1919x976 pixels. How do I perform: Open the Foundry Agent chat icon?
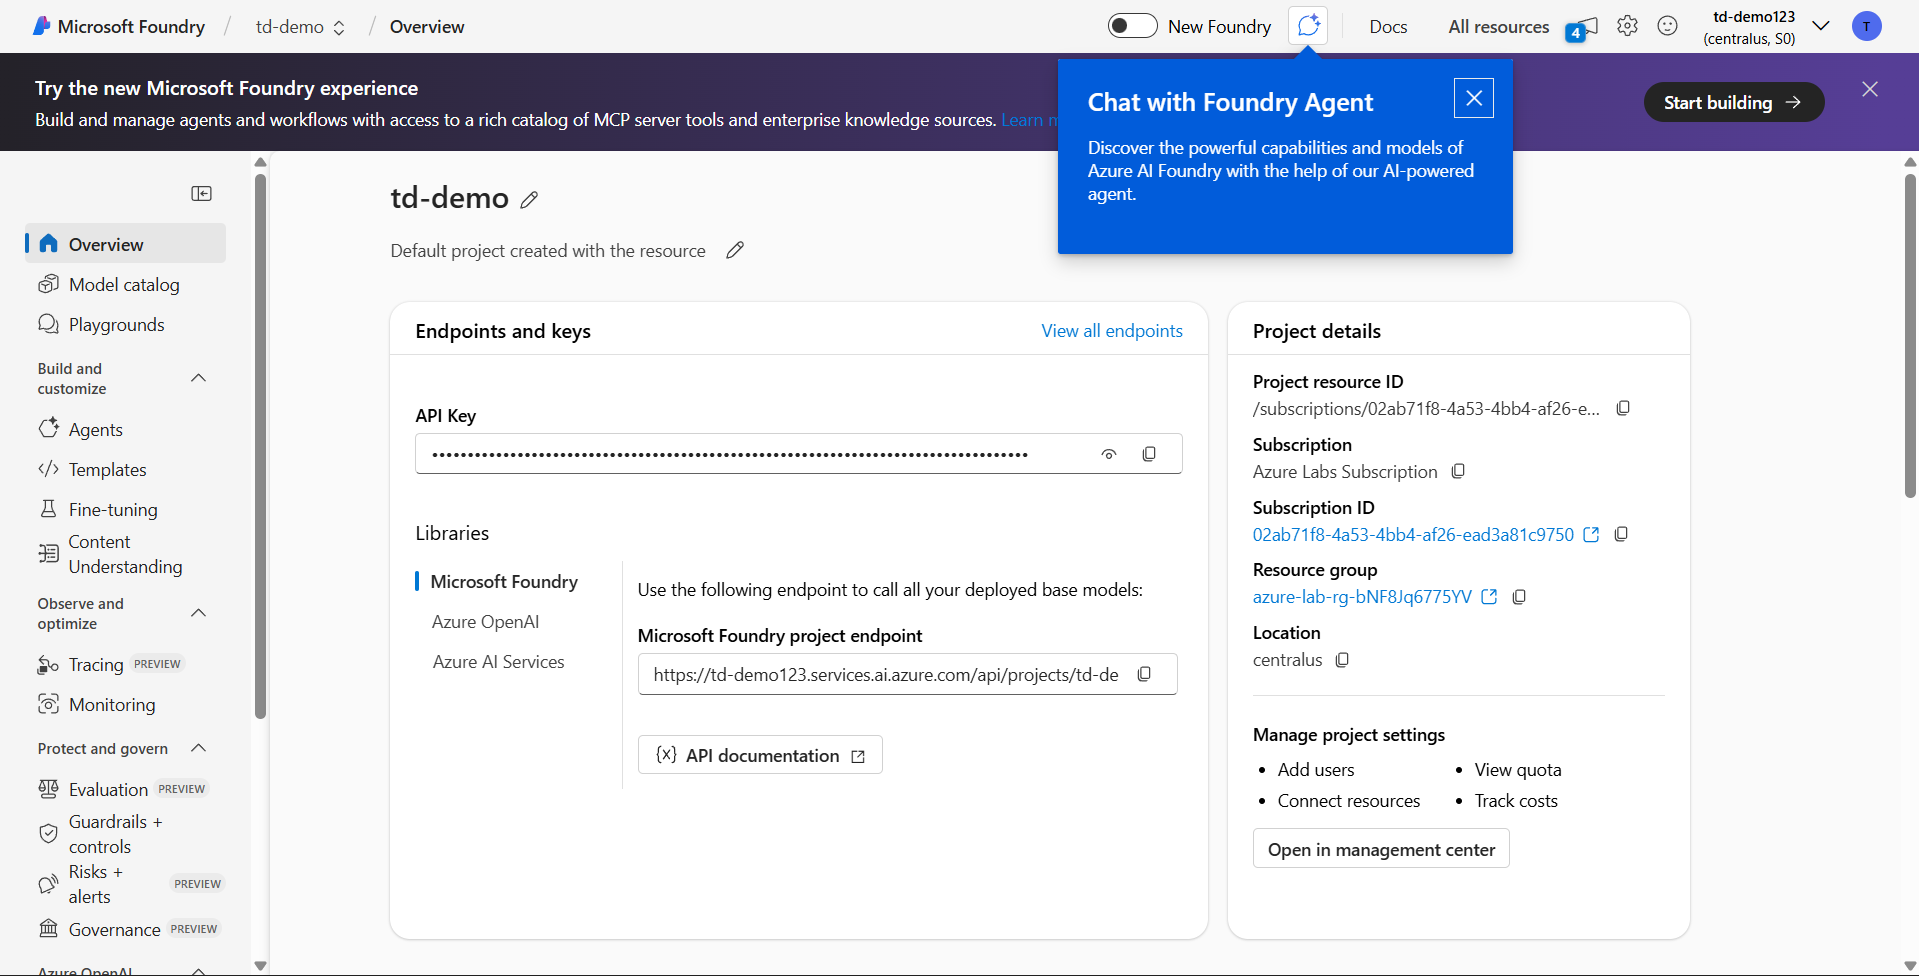(x=1308, y=26)
